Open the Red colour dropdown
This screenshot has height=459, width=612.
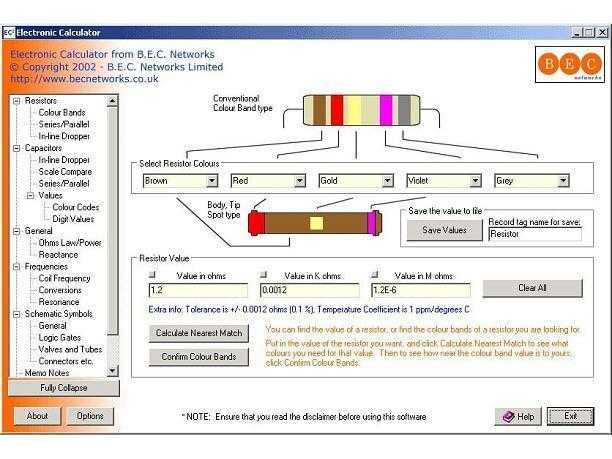(300, 181)
